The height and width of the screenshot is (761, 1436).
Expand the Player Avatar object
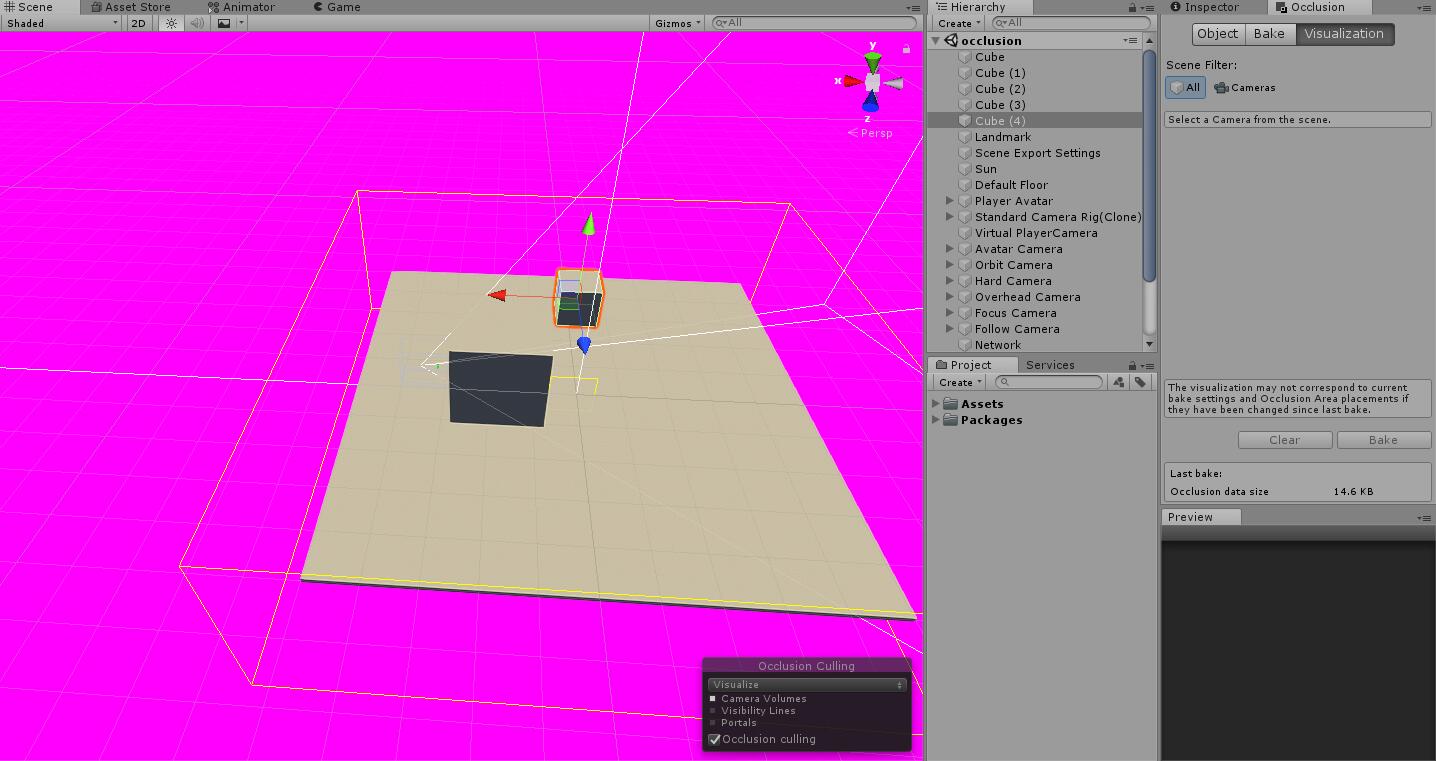[950, 201]
